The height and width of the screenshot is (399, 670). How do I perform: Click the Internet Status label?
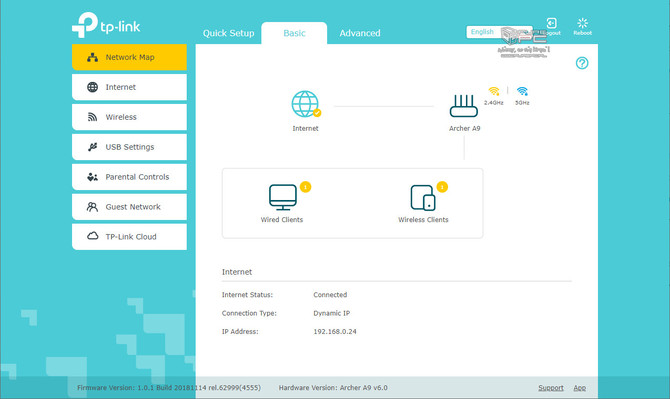[247, 295]
